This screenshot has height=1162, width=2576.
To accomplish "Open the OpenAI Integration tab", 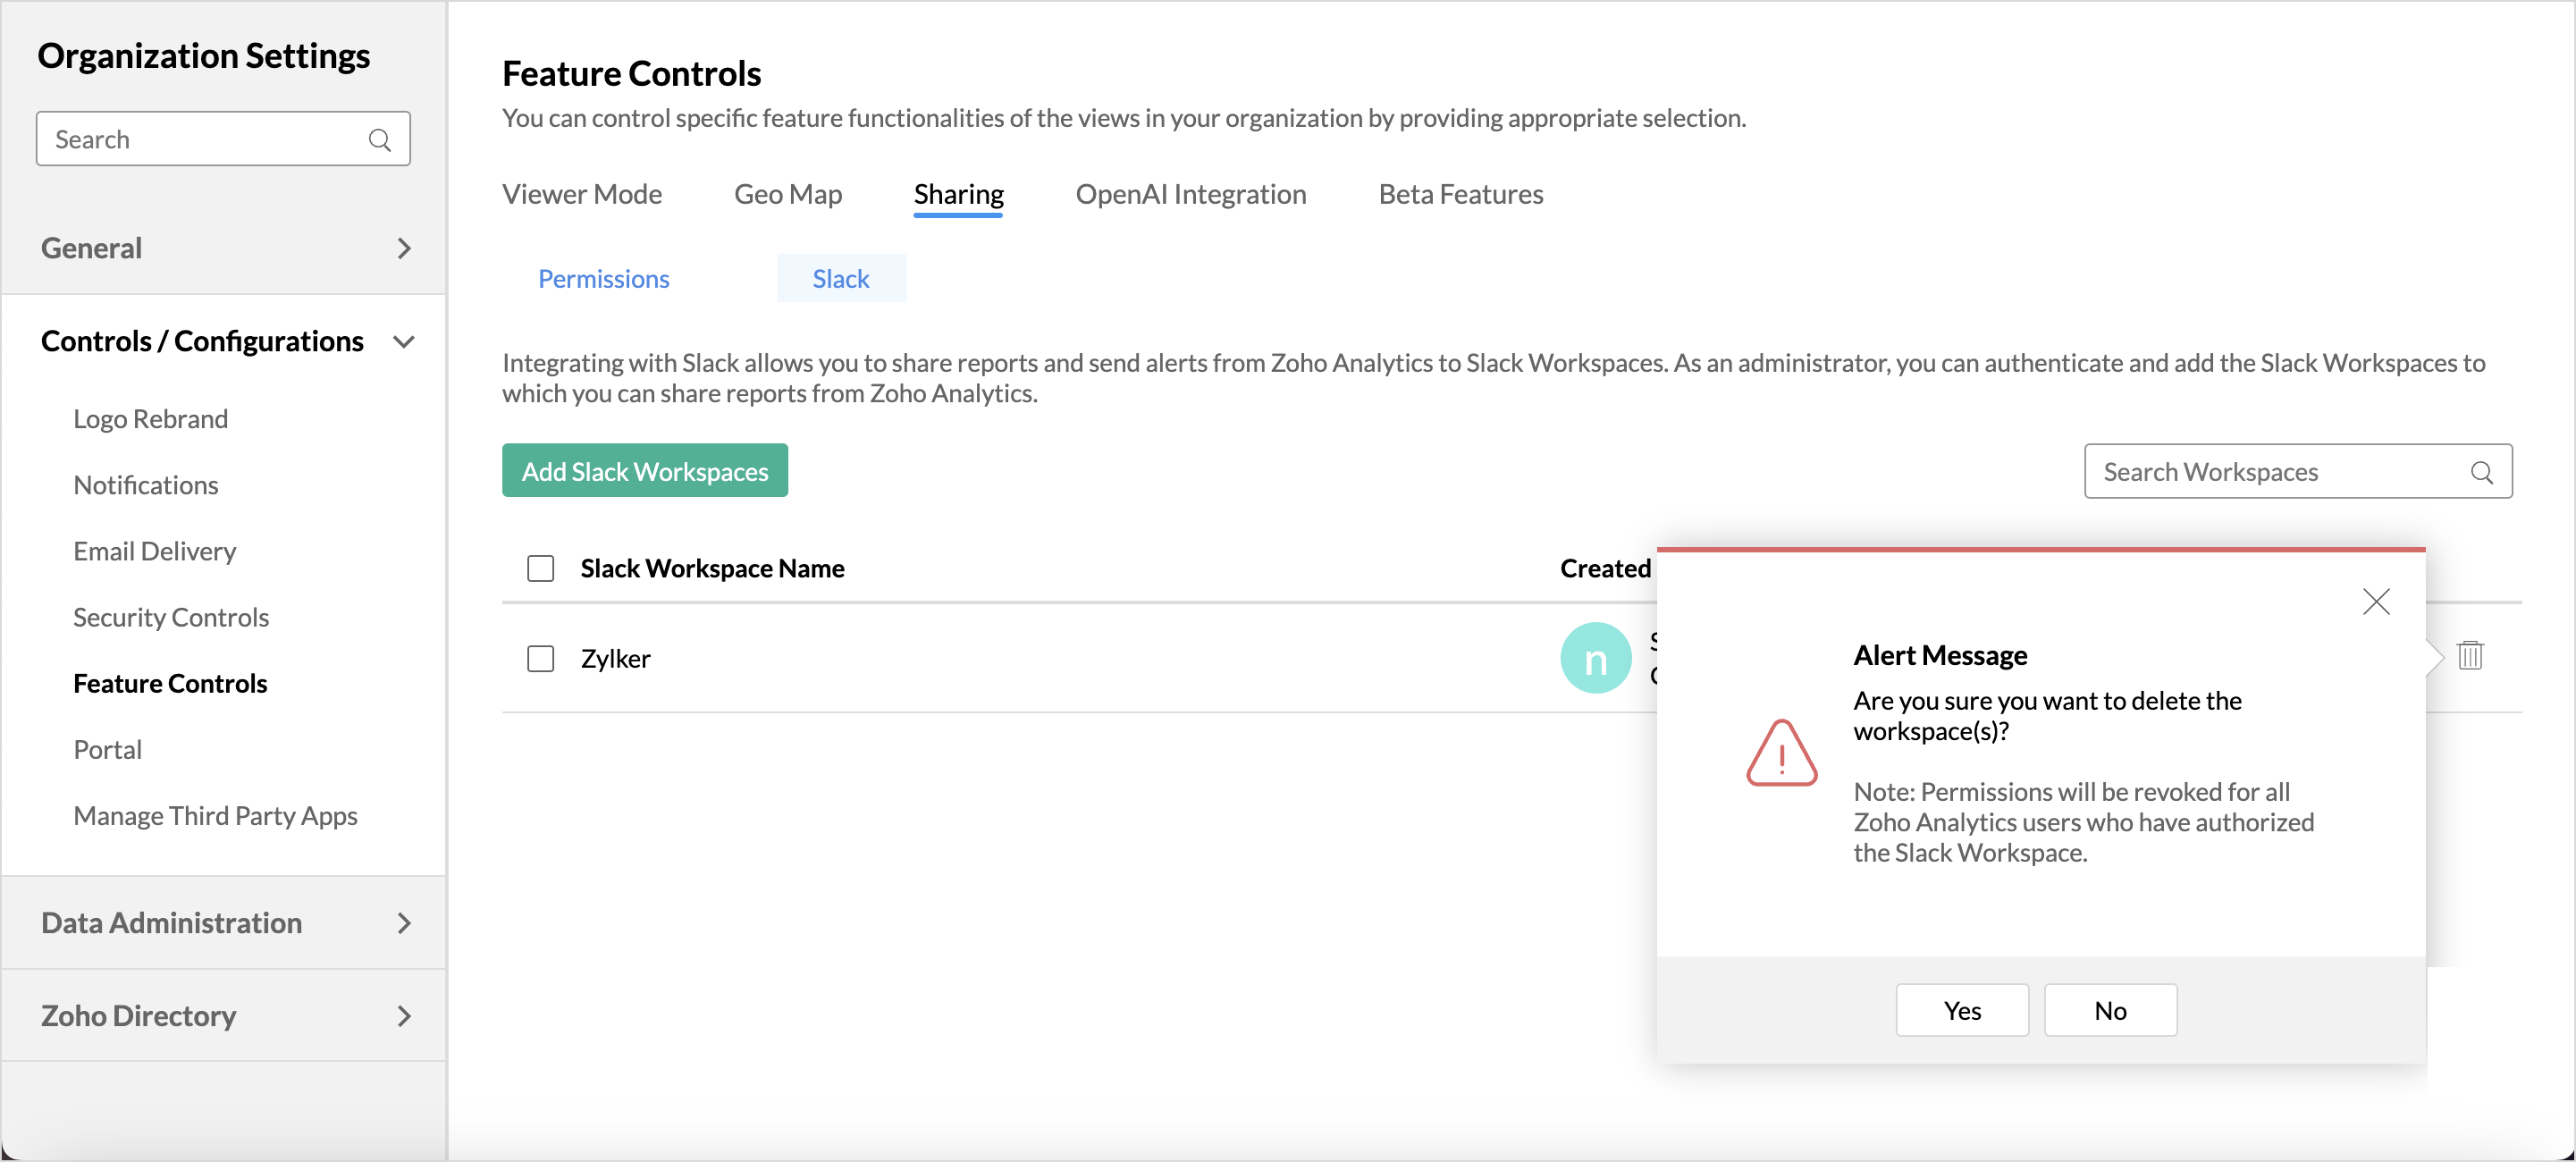I will point(1190,194).
